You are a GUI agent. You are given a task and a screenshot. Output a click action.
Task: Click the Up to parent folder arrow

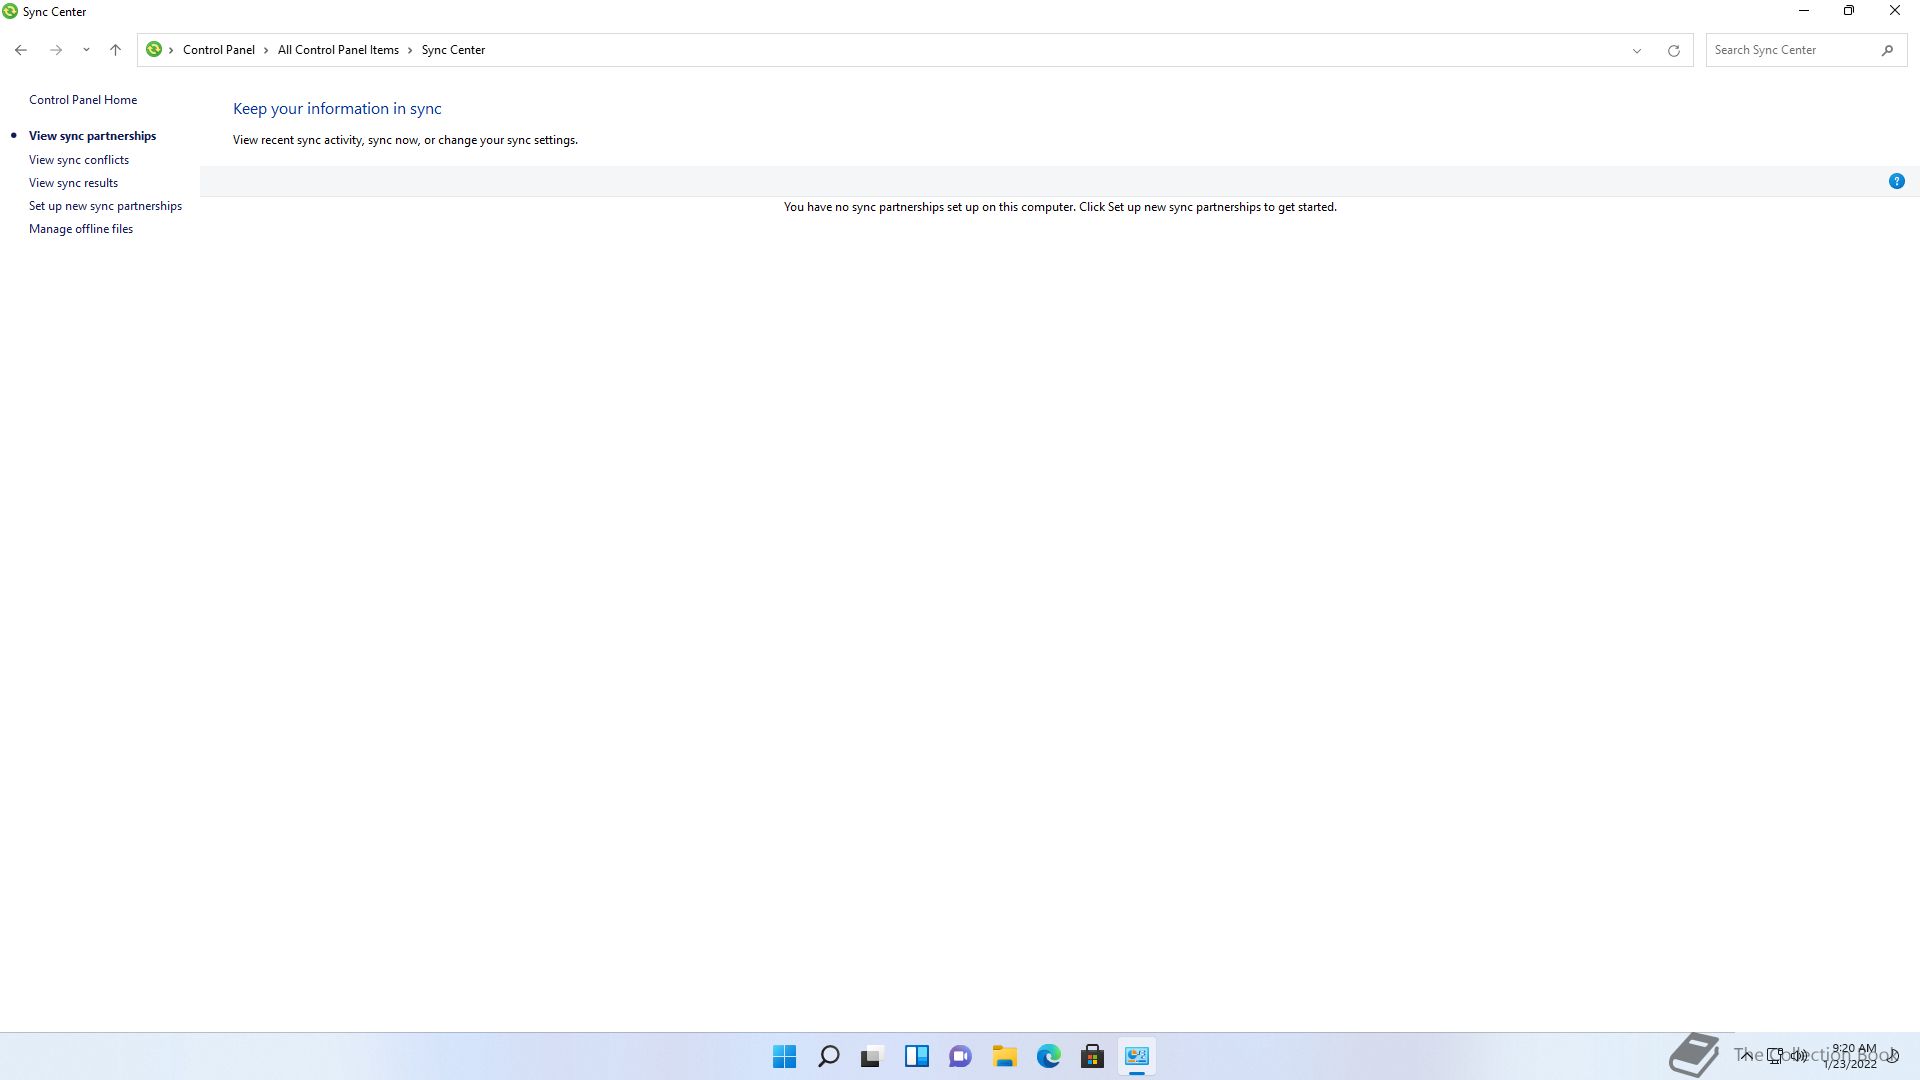click(115, 50)
